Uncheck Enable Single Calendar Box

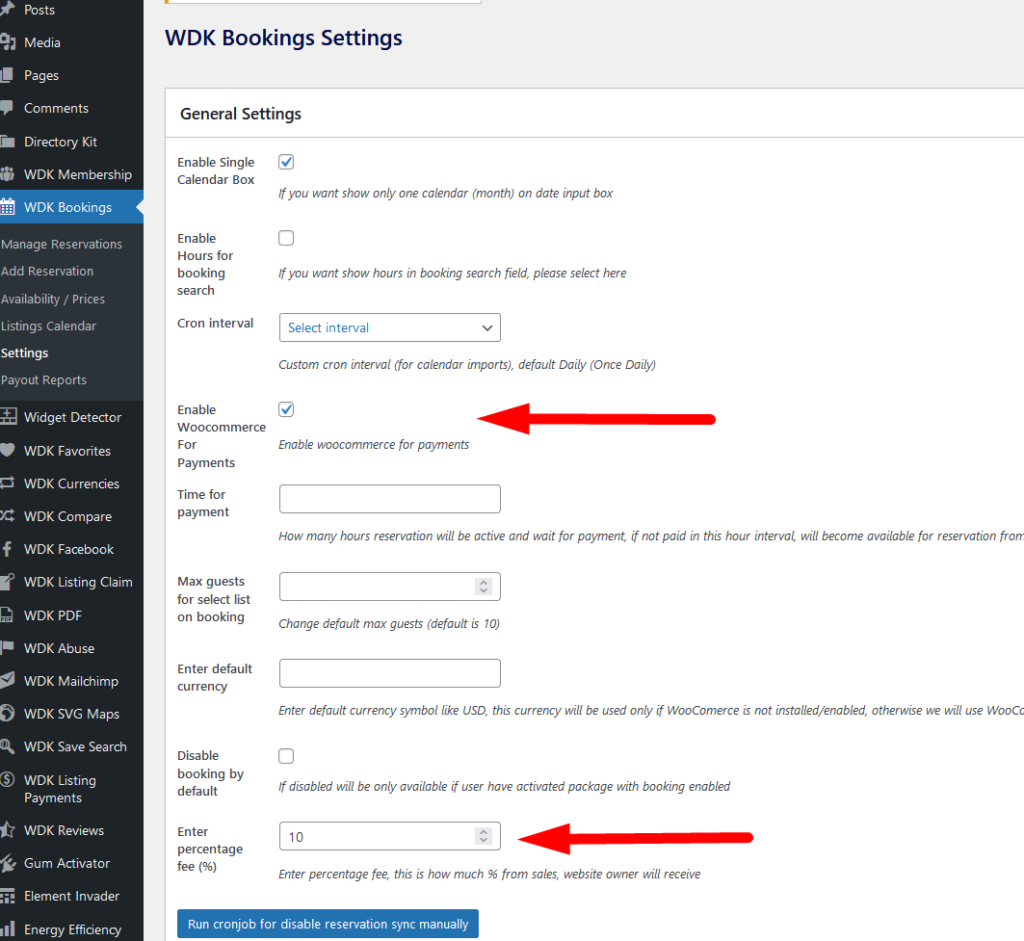(x=286, y=162)
